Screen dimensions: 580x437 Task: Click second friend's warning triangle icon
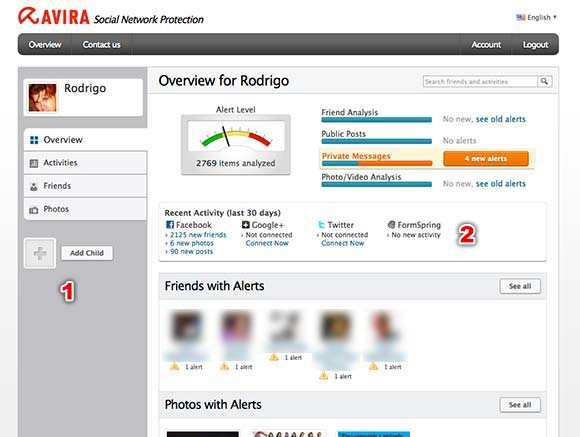[x=224, y=366]
